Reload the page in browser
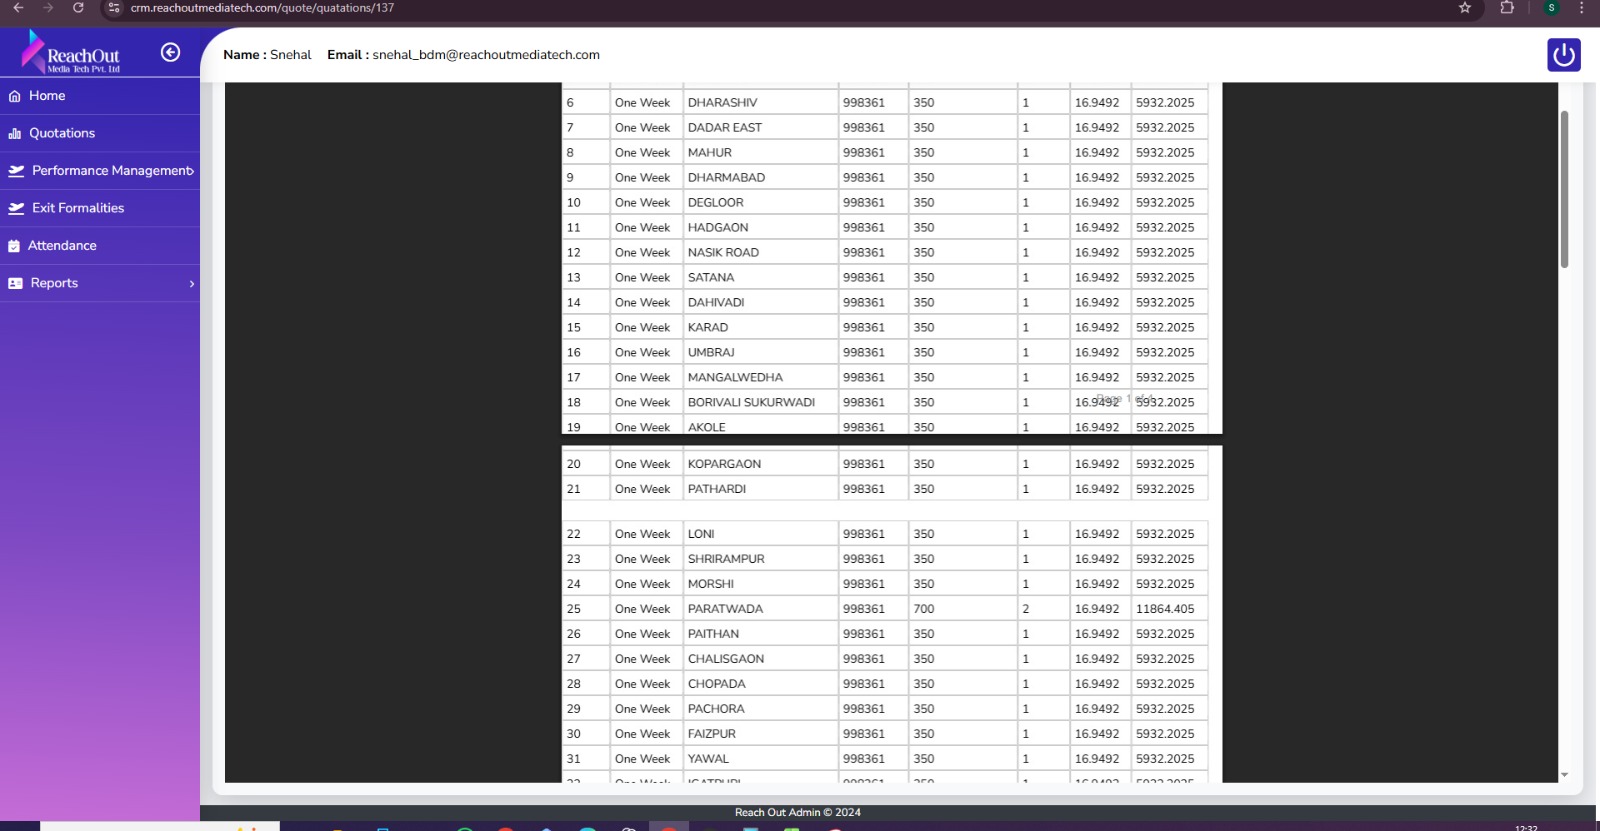The width and height of the screenshot is (1600, 831). (x=78, y=8)
